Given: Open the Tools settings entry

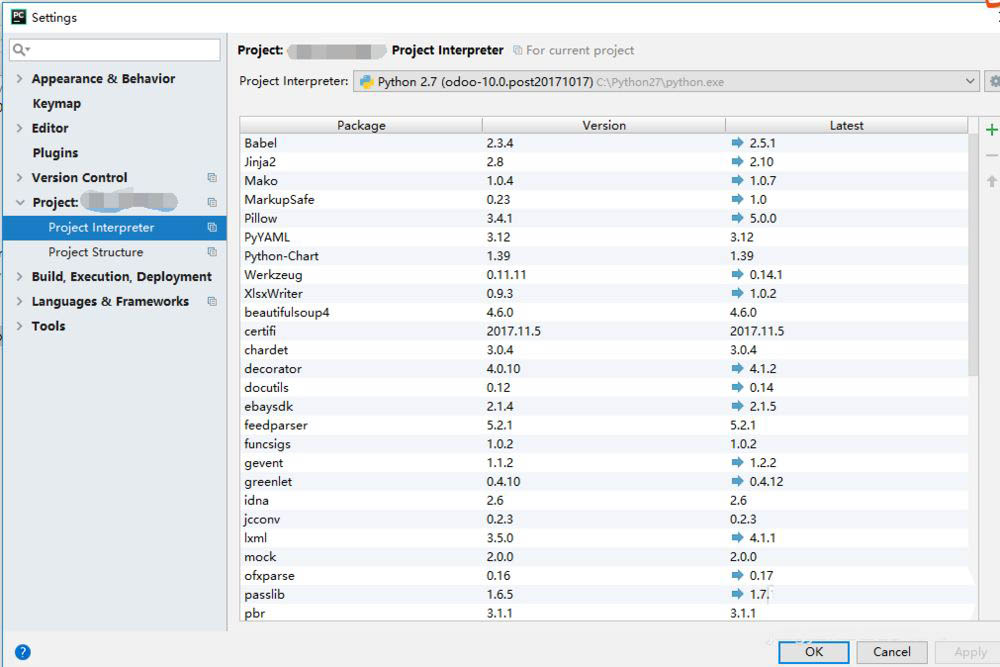Looking at the screenshot, I should coord(48,326).
